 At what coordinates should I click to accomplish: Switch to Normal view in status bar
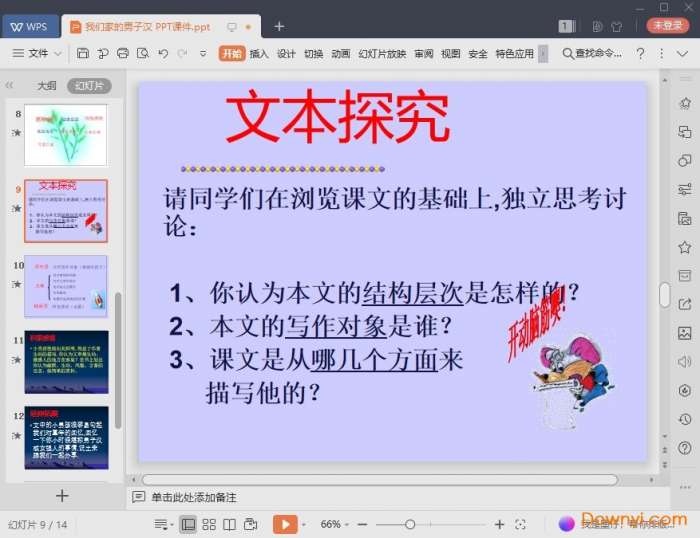tap(188, 525)
